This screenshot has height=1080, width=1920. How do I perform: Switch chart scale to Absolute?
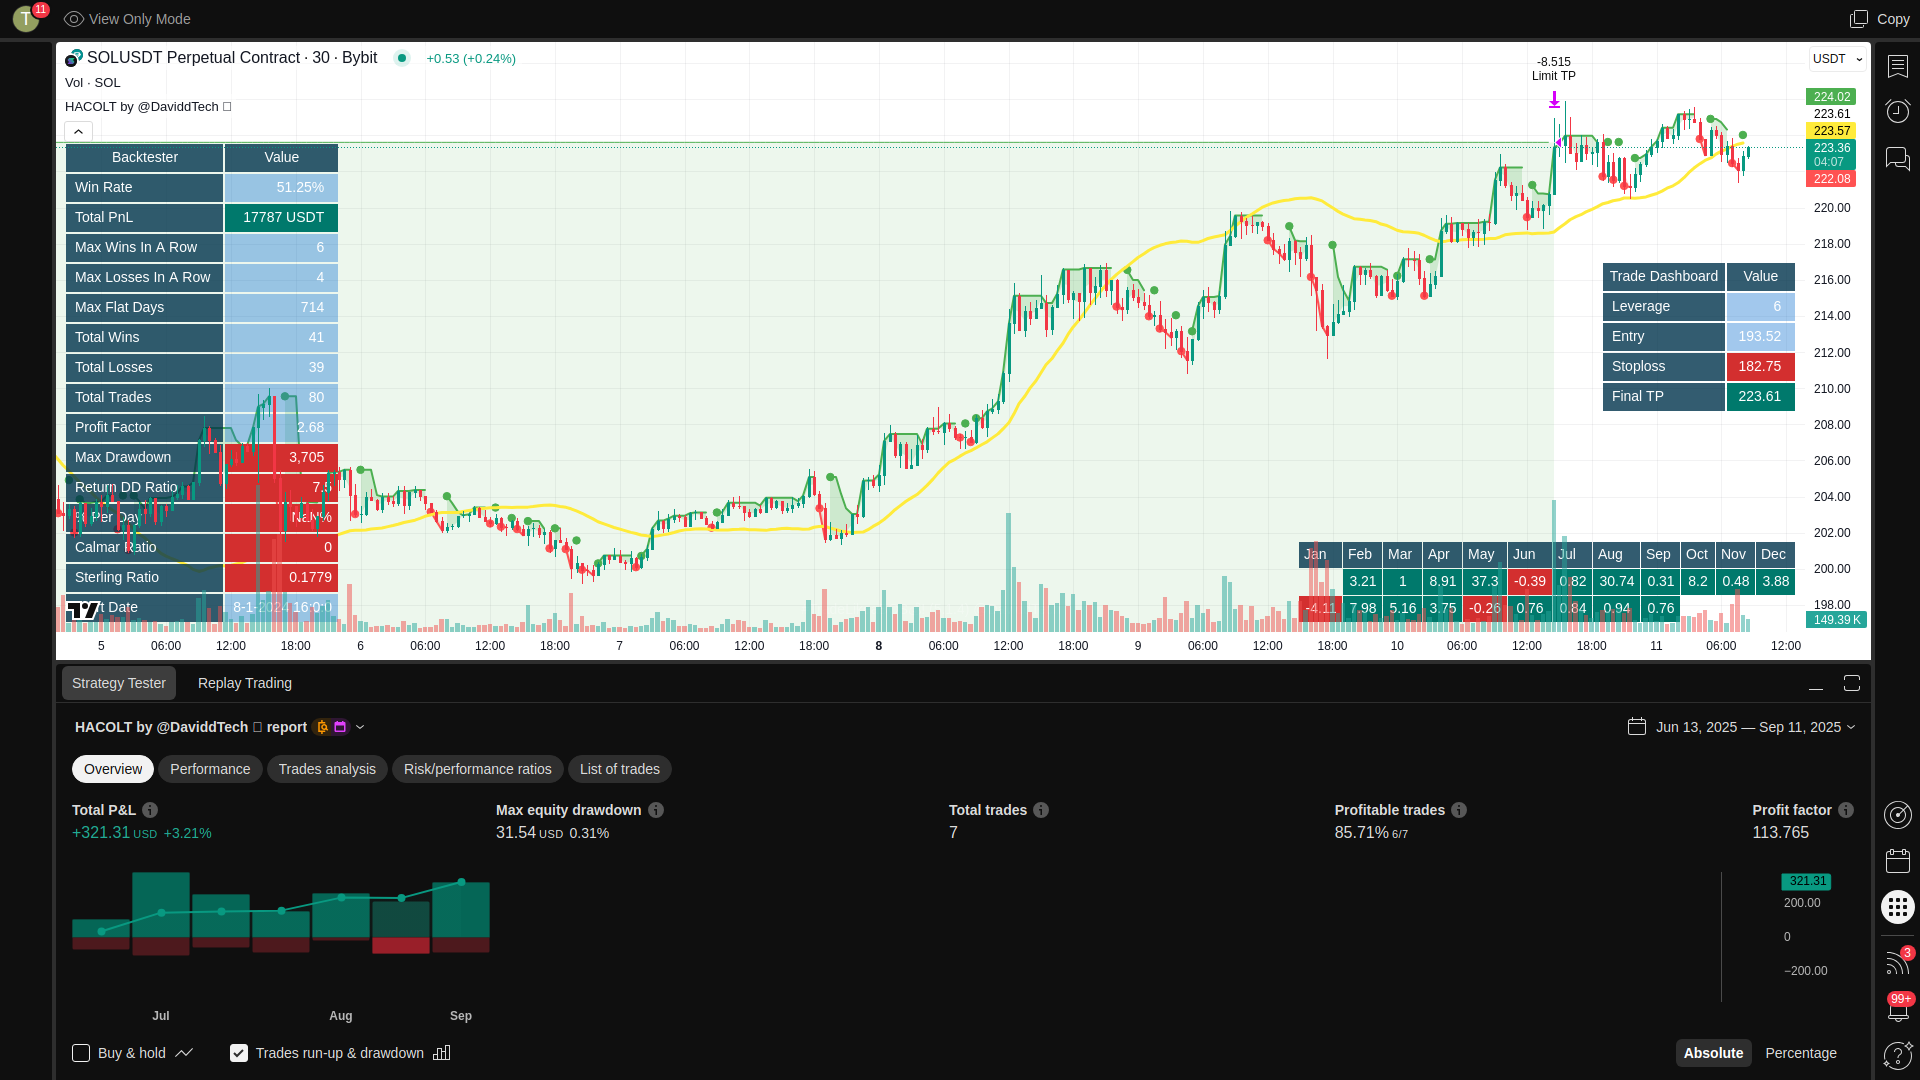click(x=1713, y=1053)
